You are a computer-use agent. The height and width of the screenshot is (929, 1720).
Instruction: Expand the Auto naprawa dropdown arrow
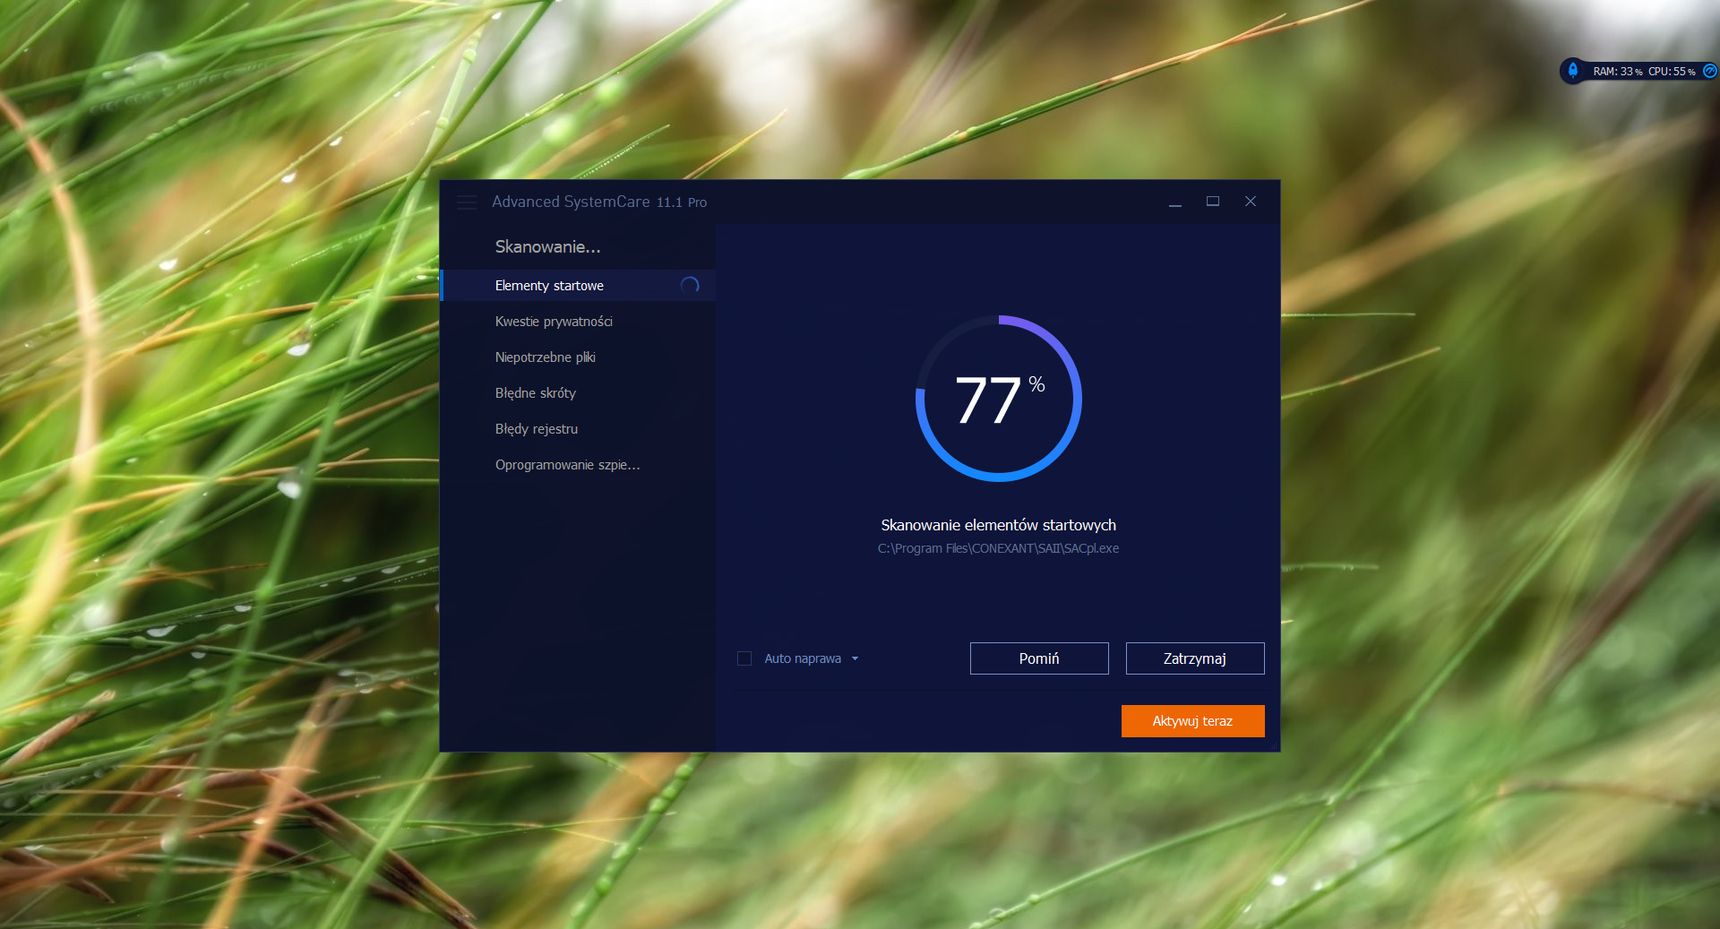855,658
